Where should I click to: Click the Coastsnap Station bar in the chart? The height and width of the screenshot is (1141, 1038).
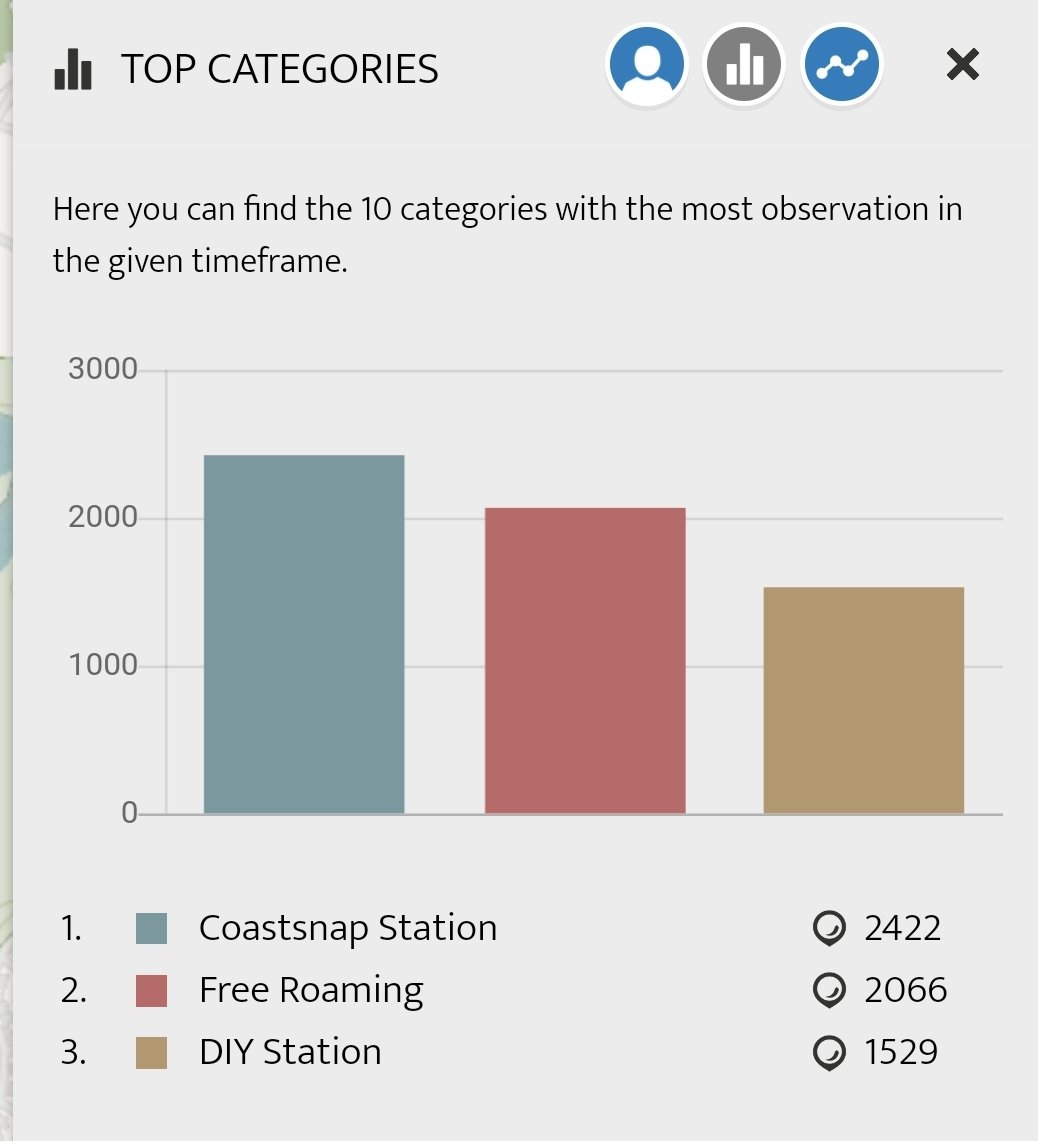pyautogui.click(x=304, y=634)
